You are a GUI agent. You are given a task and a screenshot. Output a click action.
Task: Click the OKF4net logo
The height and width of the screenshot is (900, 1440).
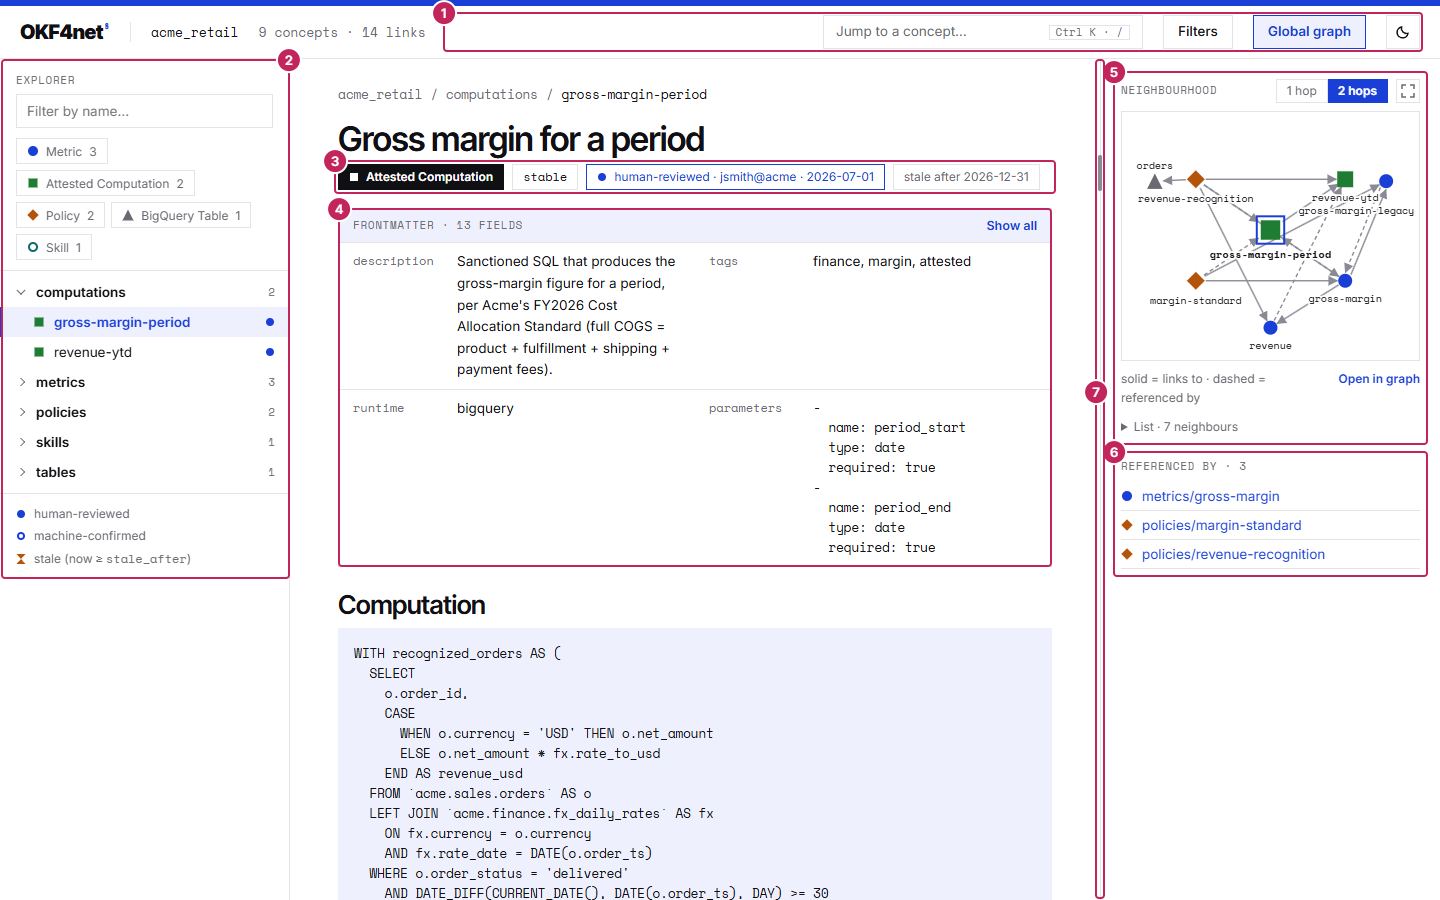coord(64,32)
